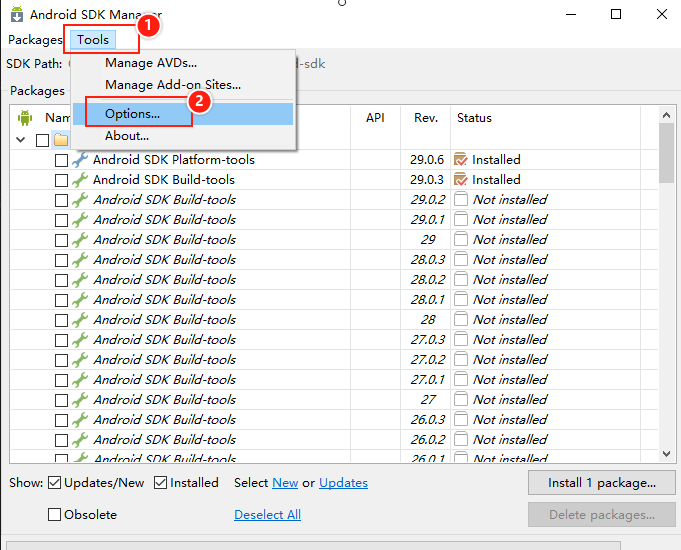The width and height of the screenshot is (681, 550).
Task: Click wrench icon for Build-tools 29.0.3
Action: pos(80,180)
